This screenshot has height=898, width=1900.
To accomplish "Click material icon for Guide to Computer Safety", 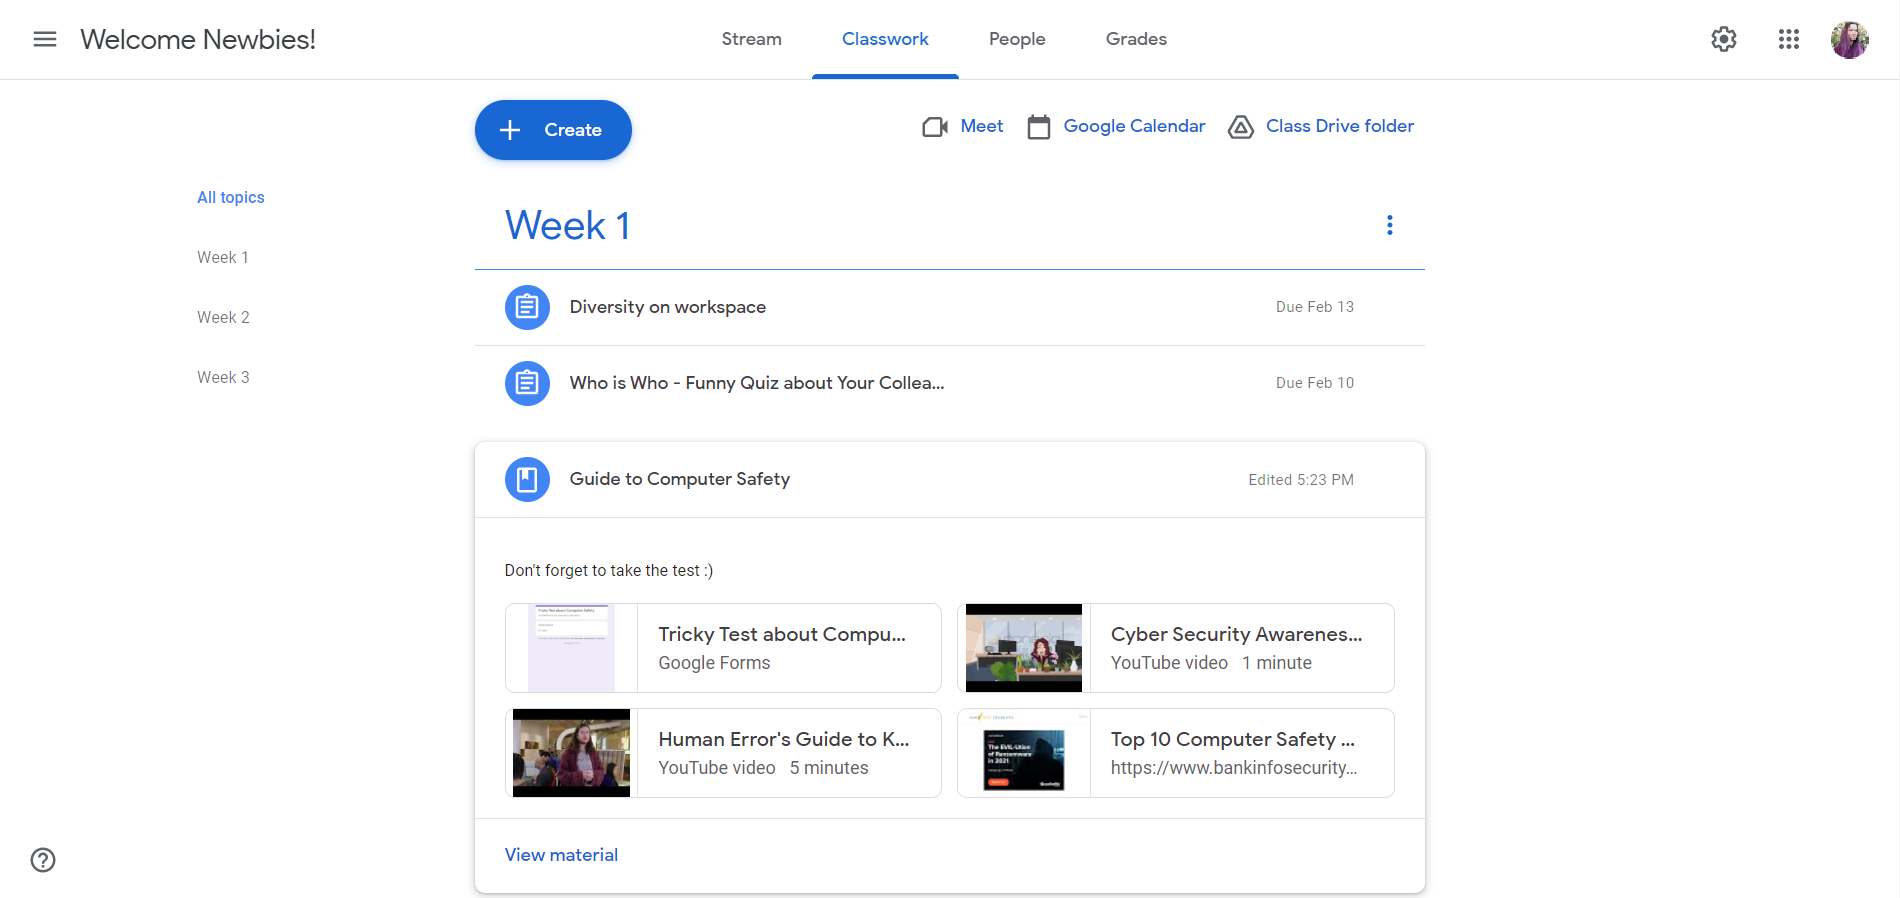I will click(x=527, y=479).
